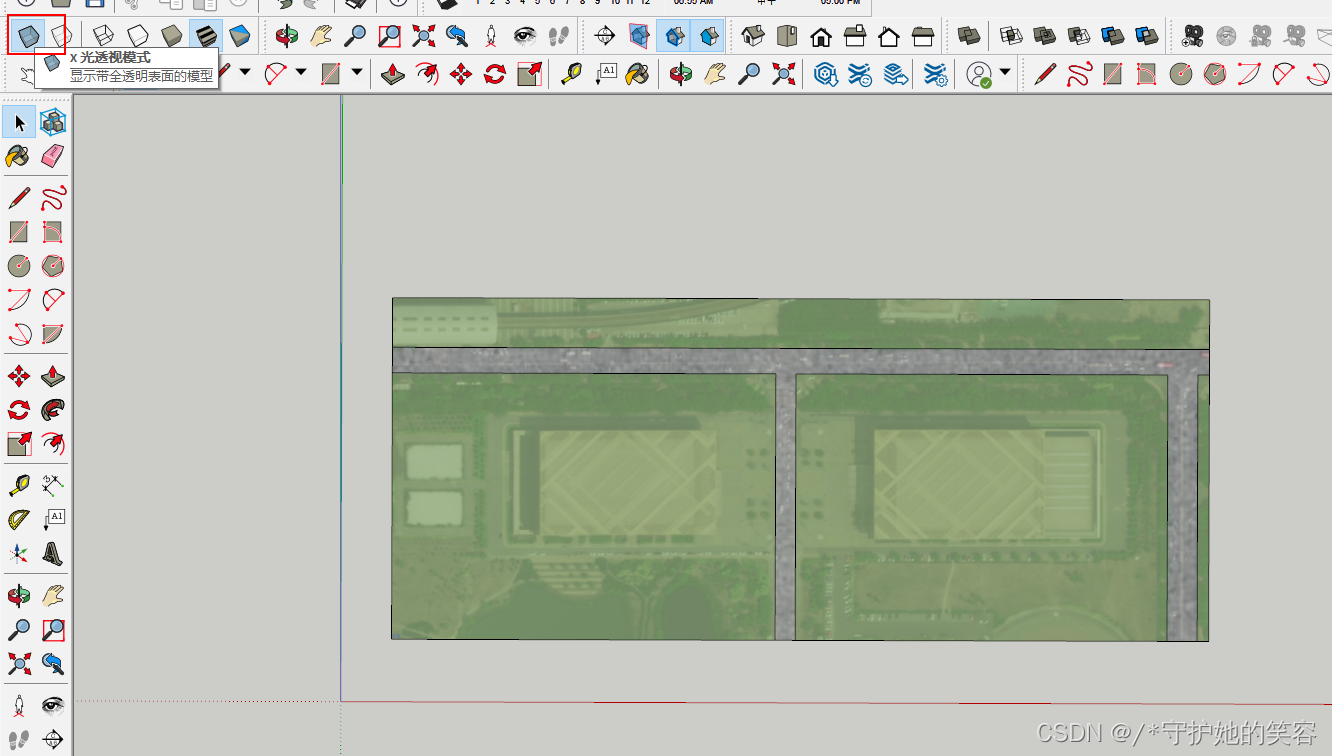Expand the user account dropdown arrow
Screen dimensions: 1332x756
[1005, 73]
